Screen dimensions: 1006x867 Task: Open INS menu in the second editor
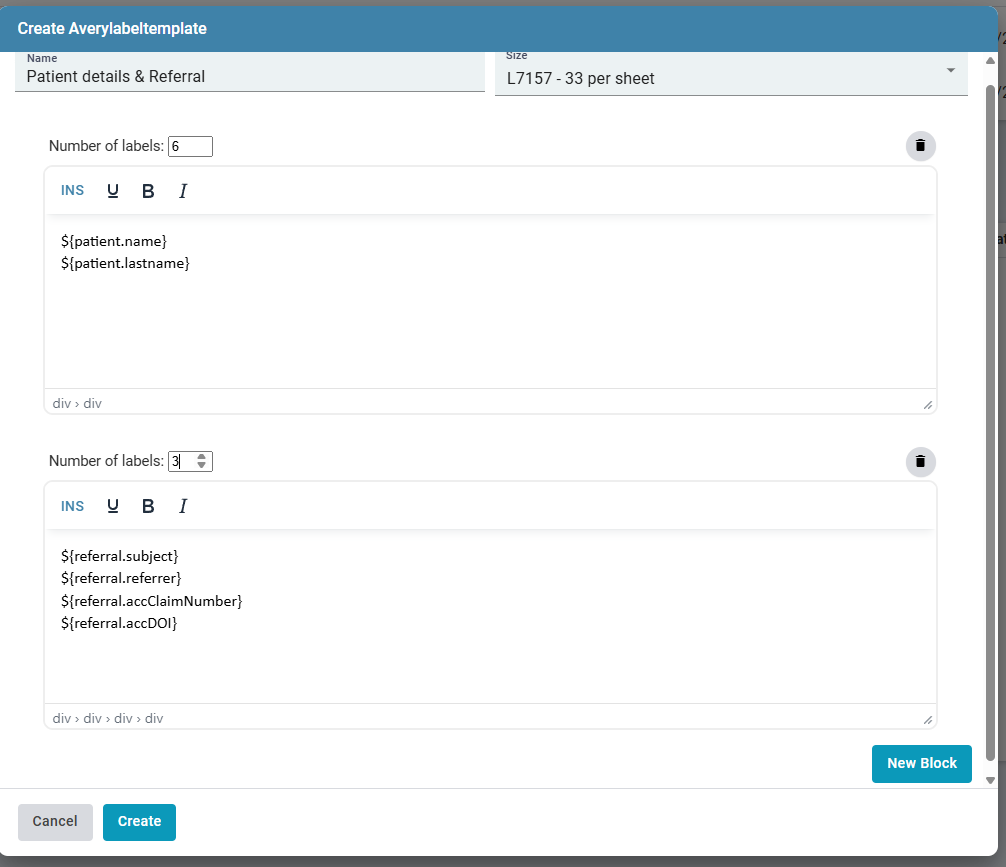73,506
